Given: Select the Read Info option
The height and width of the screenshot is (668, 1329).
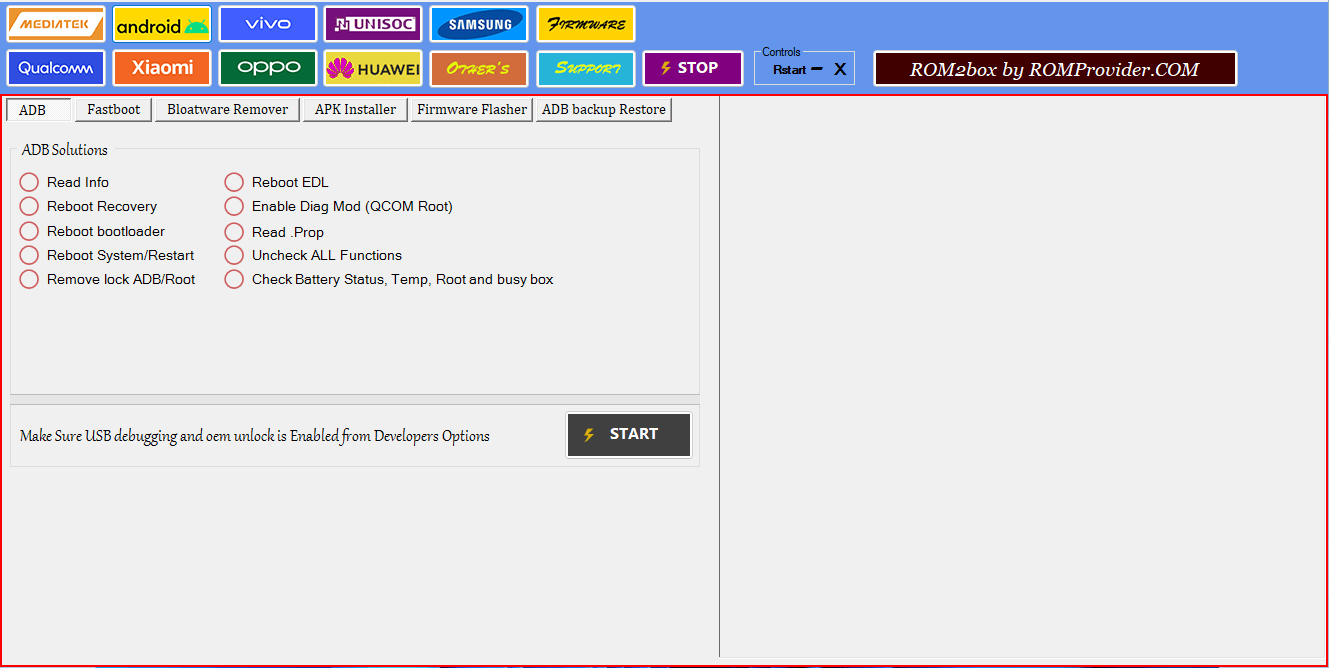Looking at the screenshot, I should click(29, 182).
